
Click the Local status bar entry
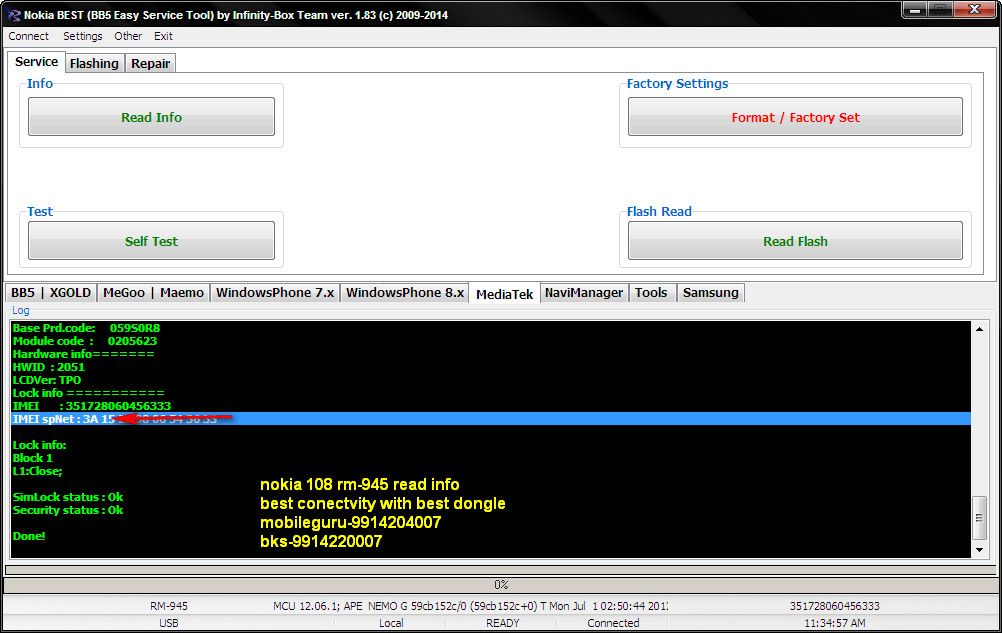point(391,623)
